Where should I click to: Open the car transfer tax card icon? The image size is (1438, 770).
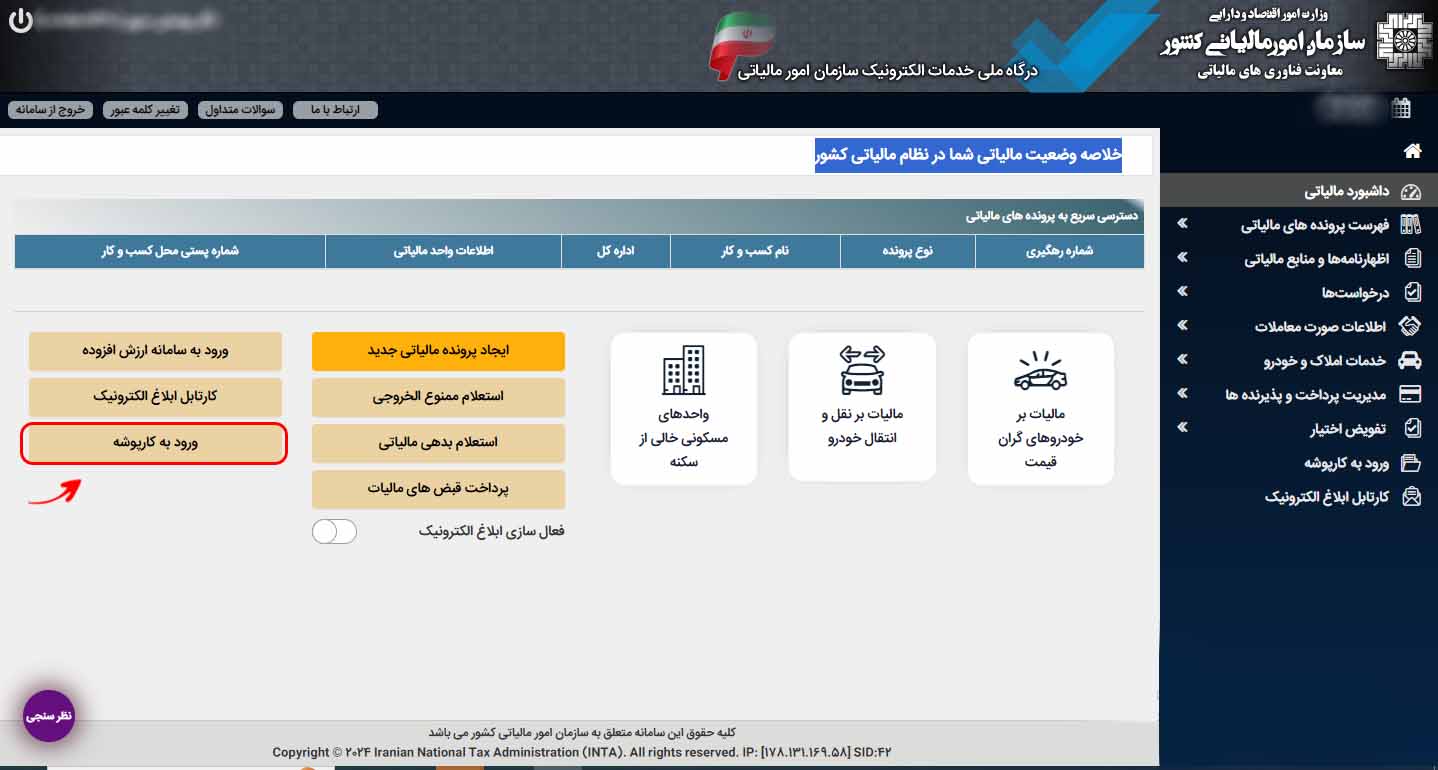[862, 369]
